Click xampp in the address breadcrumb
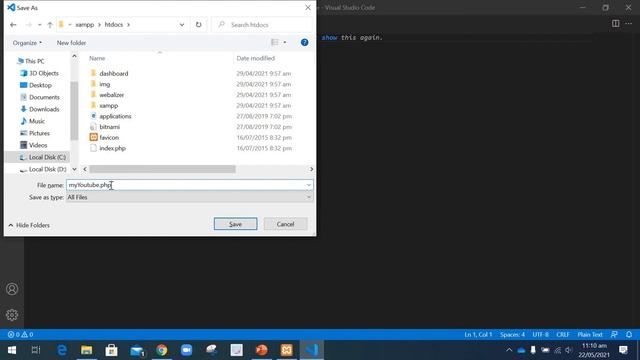Viewport: 640px width, 360px height. pos(84,24)
